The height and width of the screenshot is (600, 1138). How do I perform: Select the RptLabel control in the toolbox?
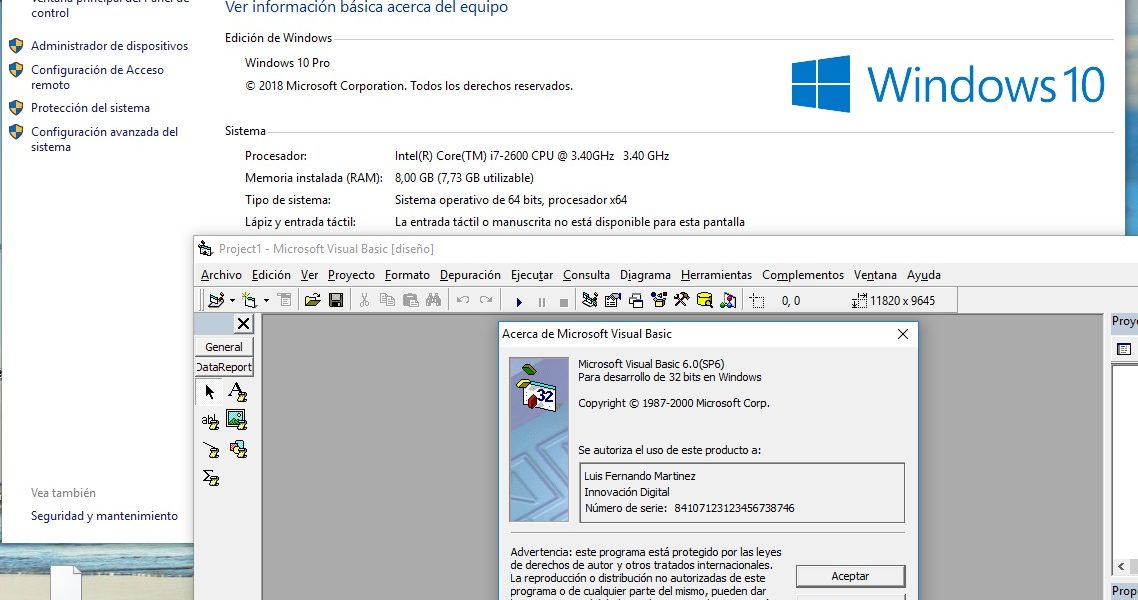click(x=237, y=391)
